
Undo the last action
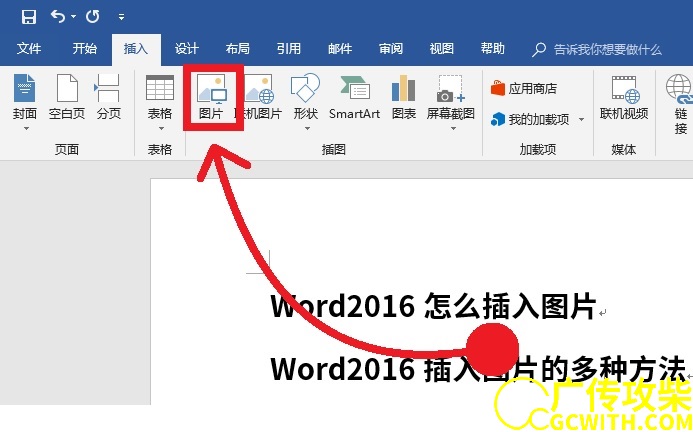point(58,17)
